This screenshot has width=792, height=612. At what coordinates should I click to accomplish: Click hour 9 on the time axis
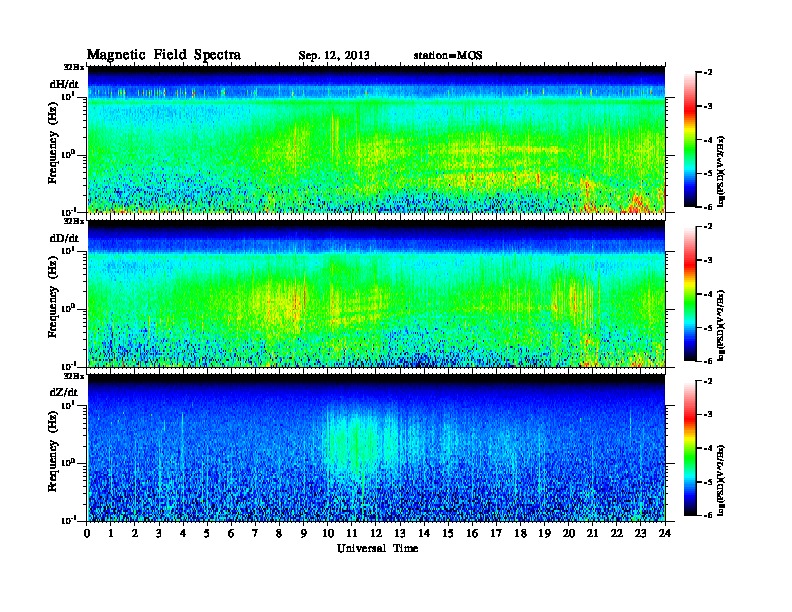coord(304,533)
